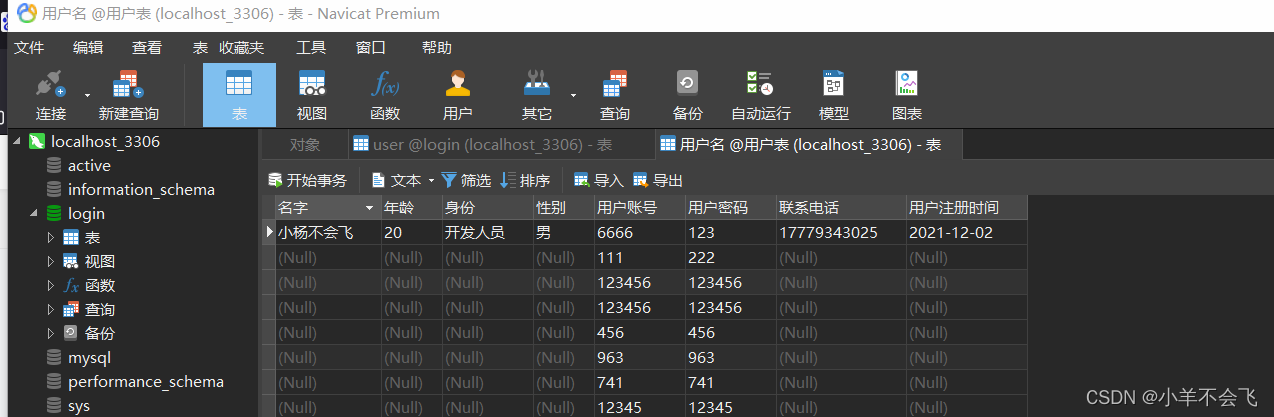Expand the 表 node under login

tap(51, 238)
